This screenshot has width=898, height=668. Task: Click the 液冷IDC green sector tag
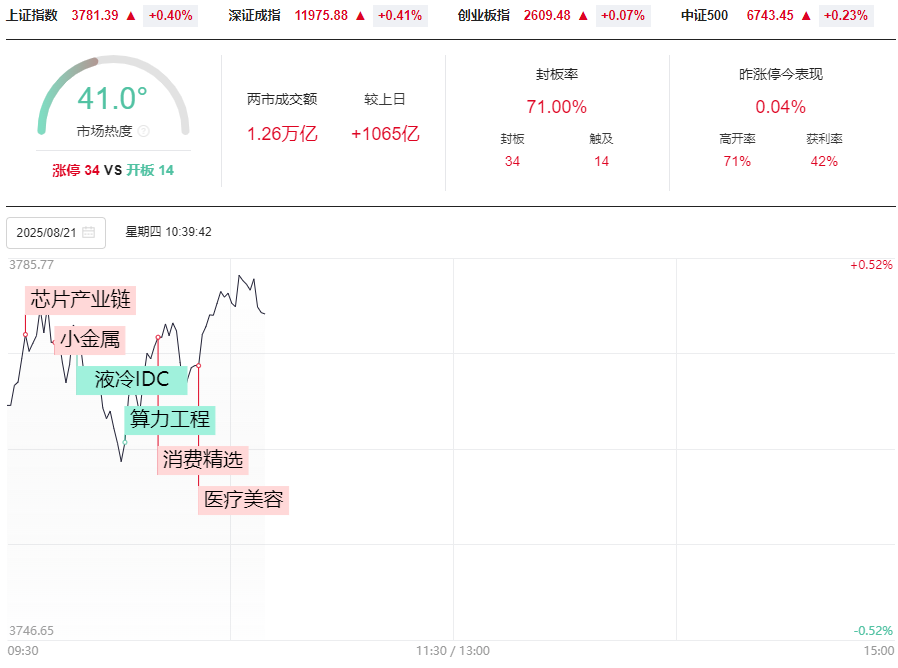pos(132,380)
